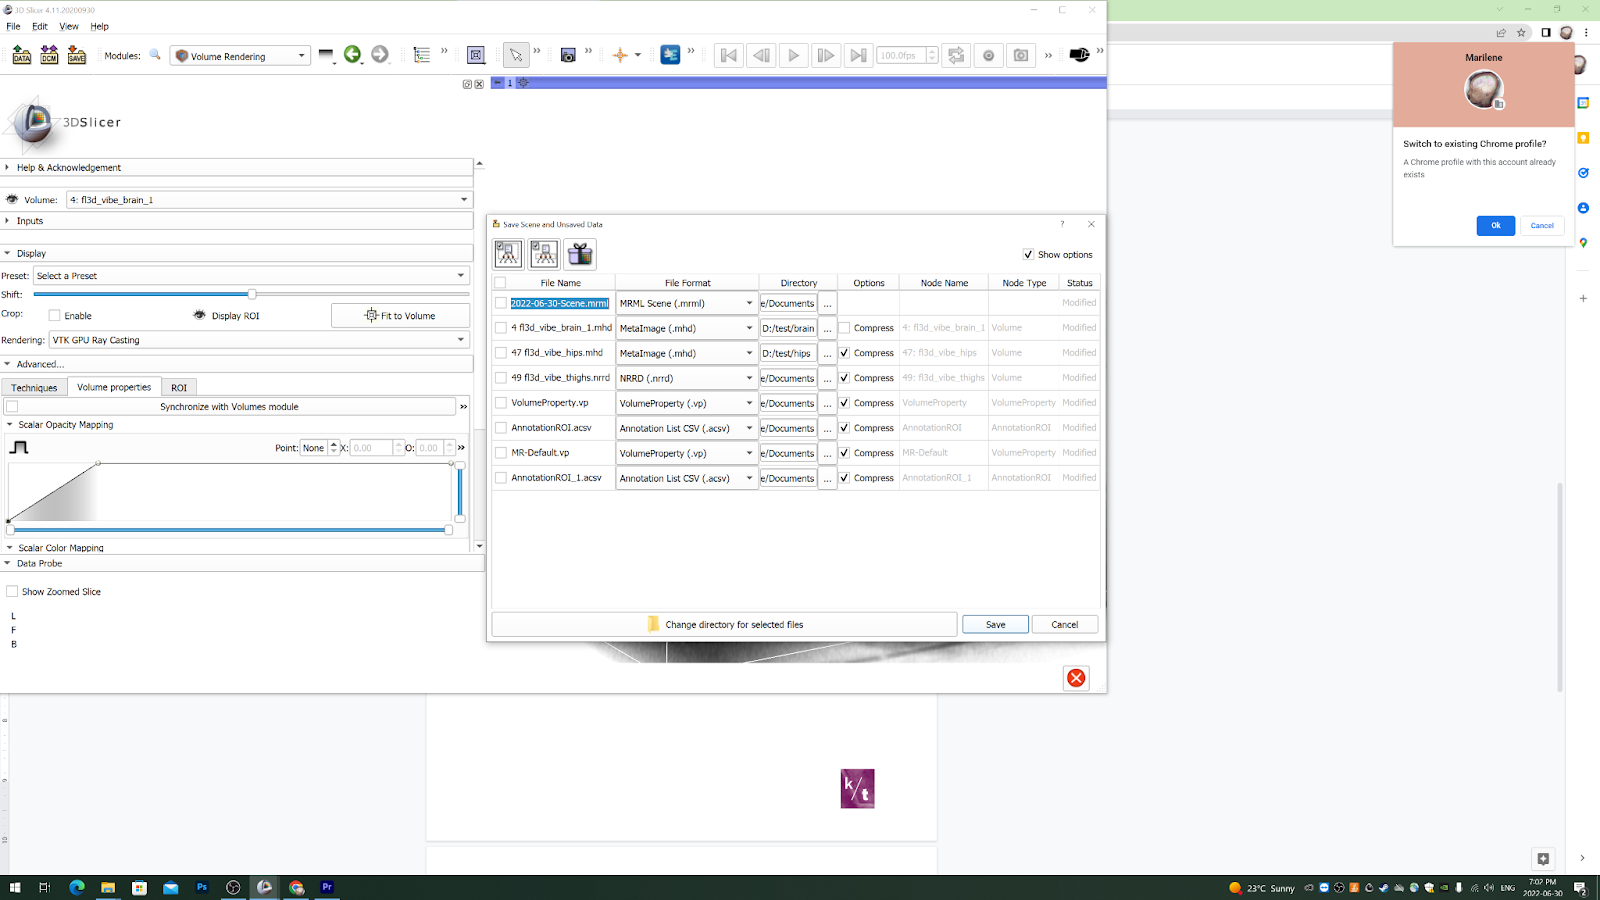The image size is (1600, 900).
Task: Open Adobe Premiere from the taskbar
Action: tap(327, 887)
